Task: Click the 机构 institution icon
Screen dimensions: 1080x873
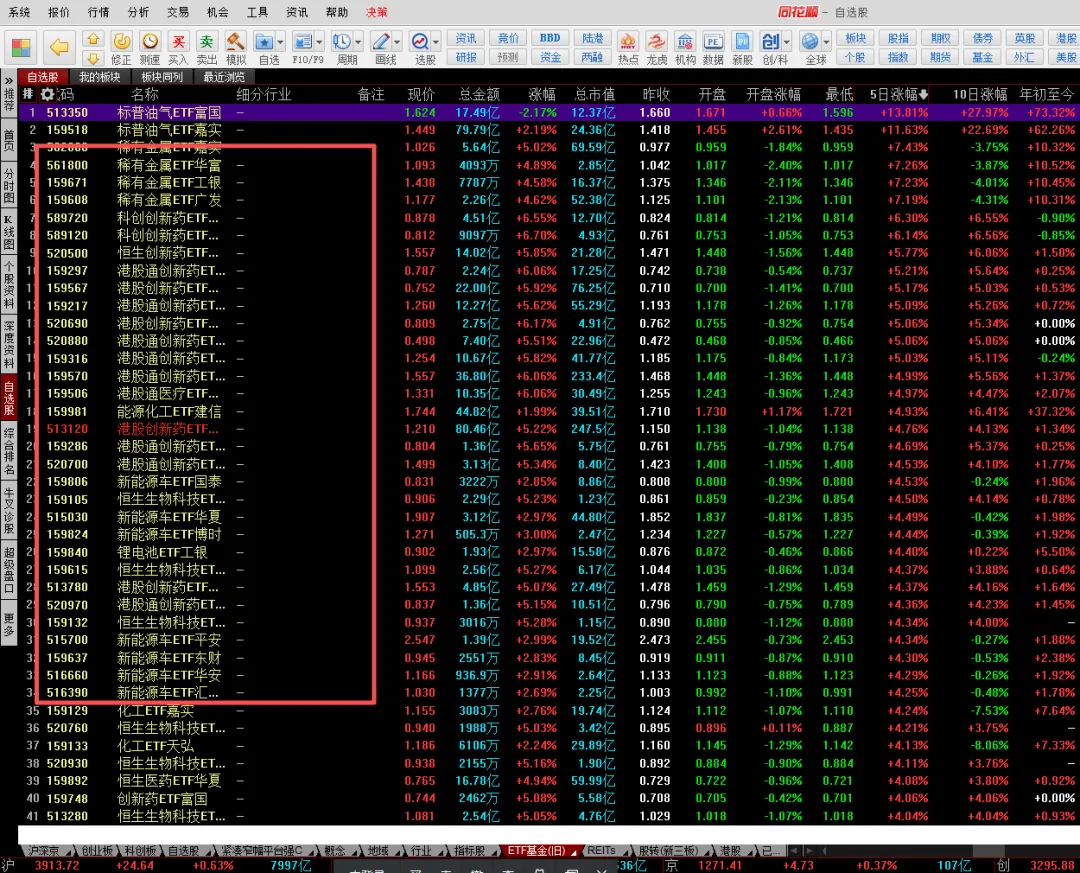Action: tap(685, 48)
